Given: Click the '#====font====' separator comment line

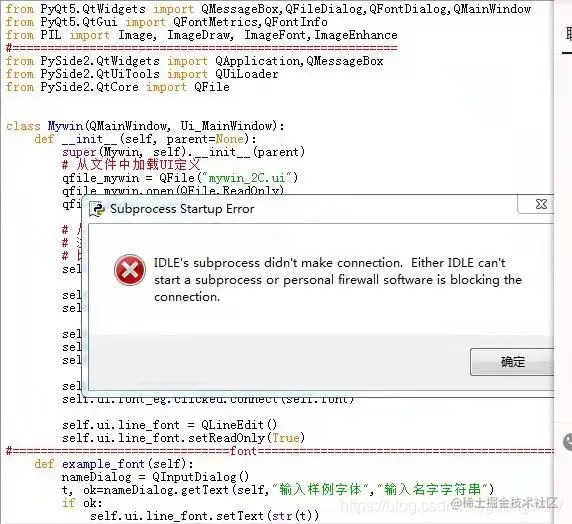Looking at the screenshot, I should (280, 451).
